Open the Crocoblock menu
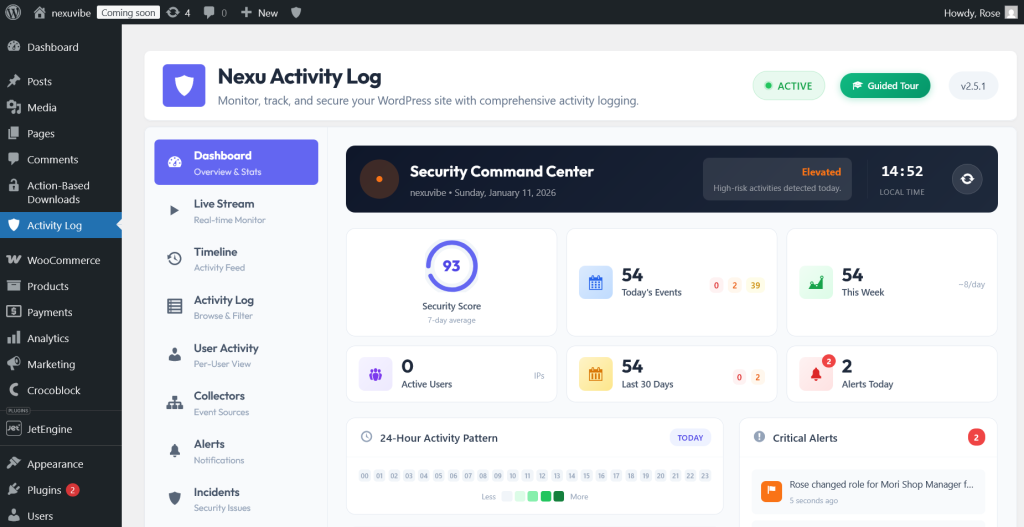Viewport: 1024px width, 527px height. [61, 391]
